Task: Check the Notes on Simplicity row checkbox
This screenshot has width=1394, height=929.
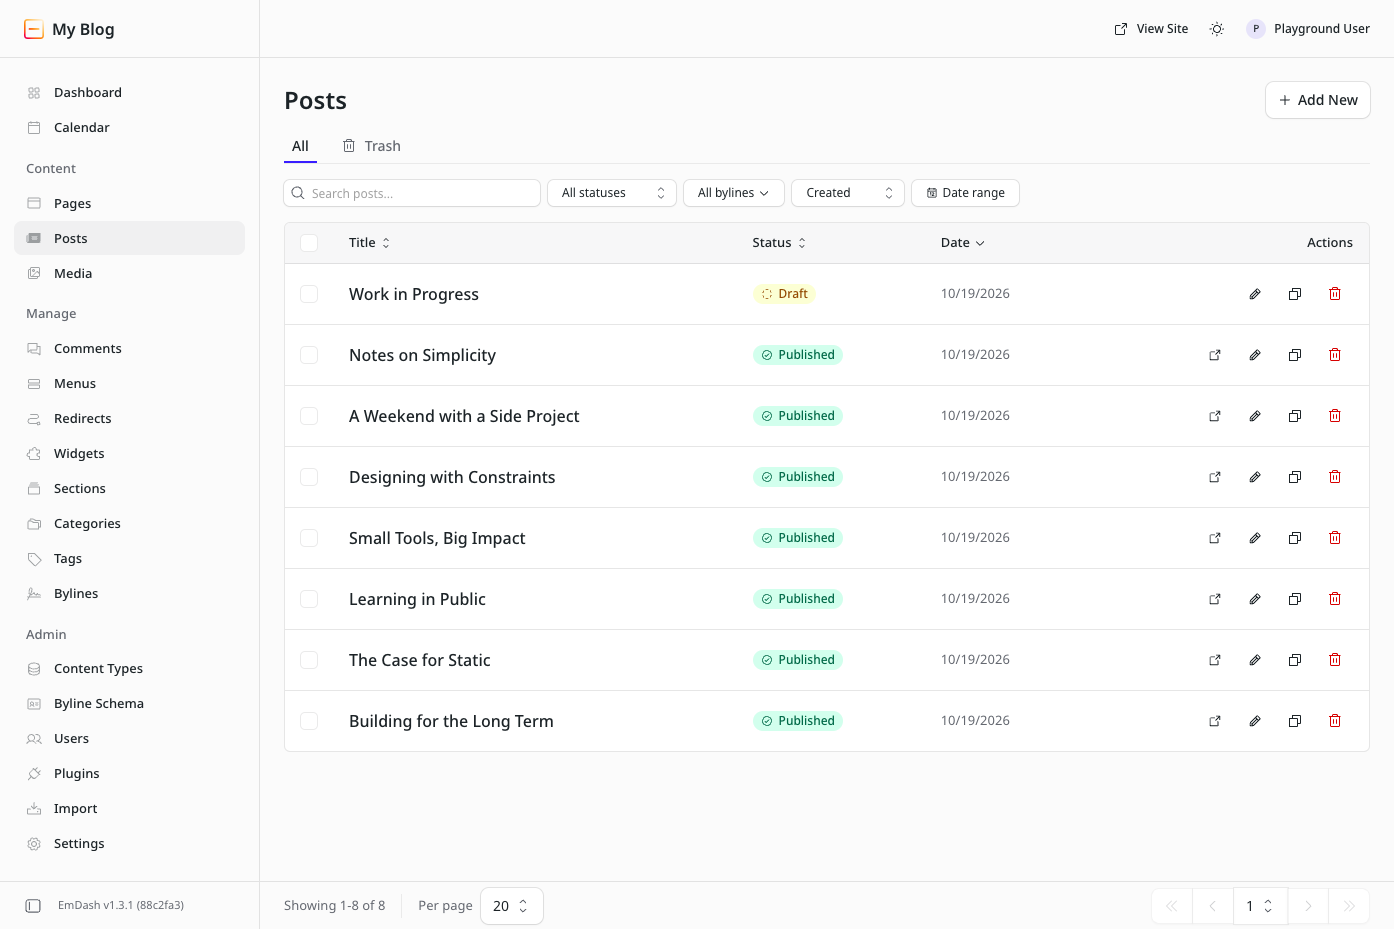Action: coord(309,355)
